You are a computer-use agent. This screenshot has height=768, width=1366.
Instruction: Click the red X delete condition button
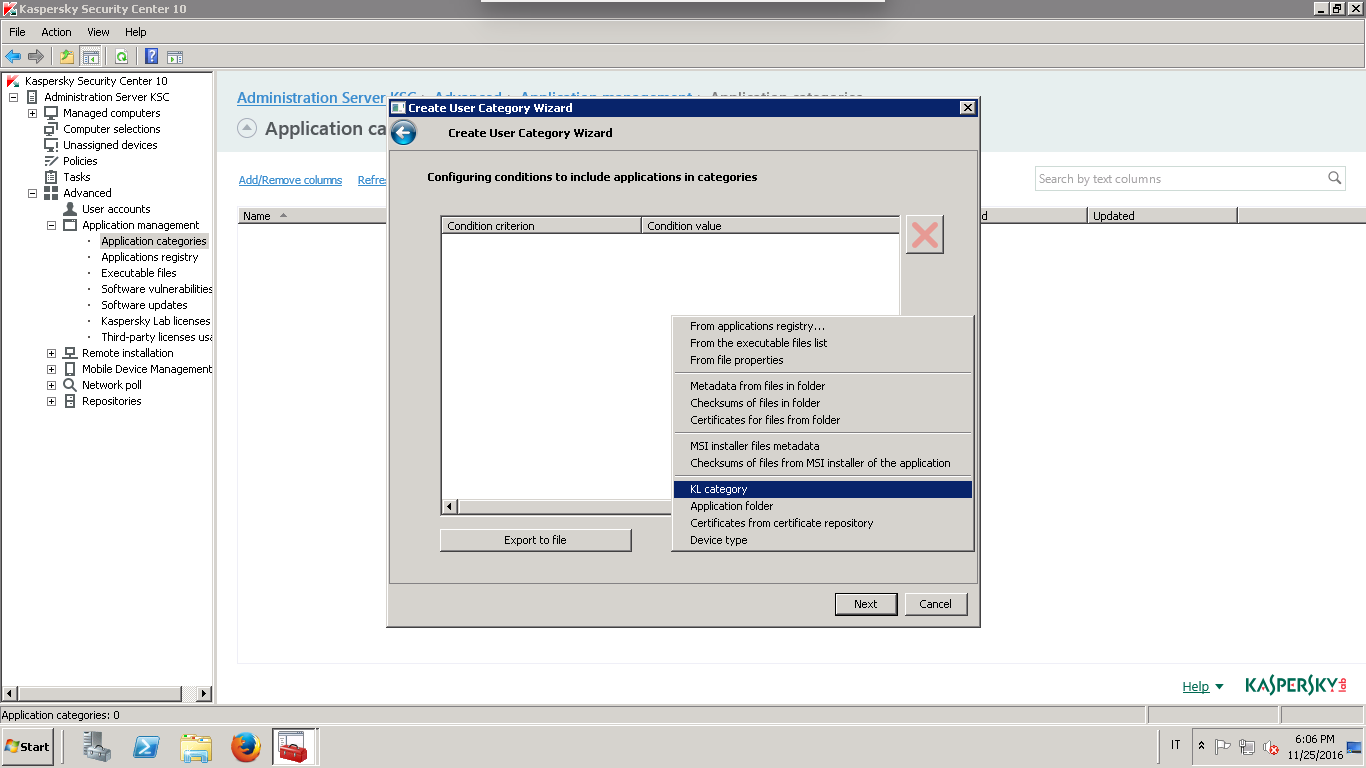pyautogui.click(x=925, y=235)
